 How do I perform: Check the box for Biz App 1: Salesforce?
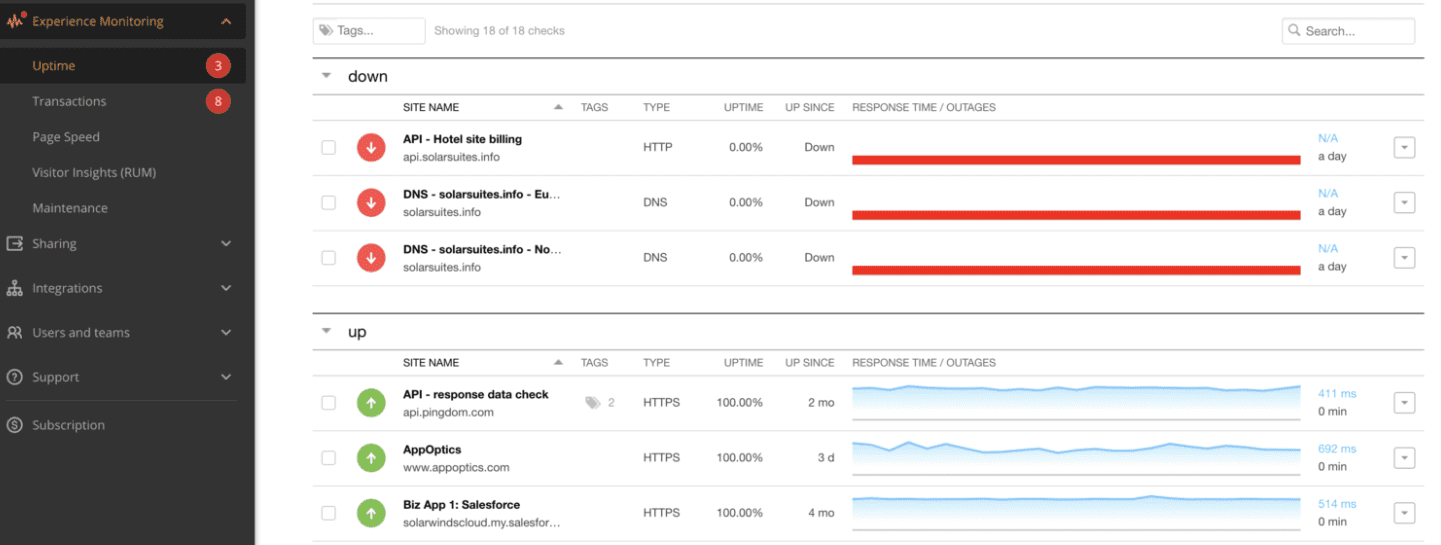[x=328, y=513]
